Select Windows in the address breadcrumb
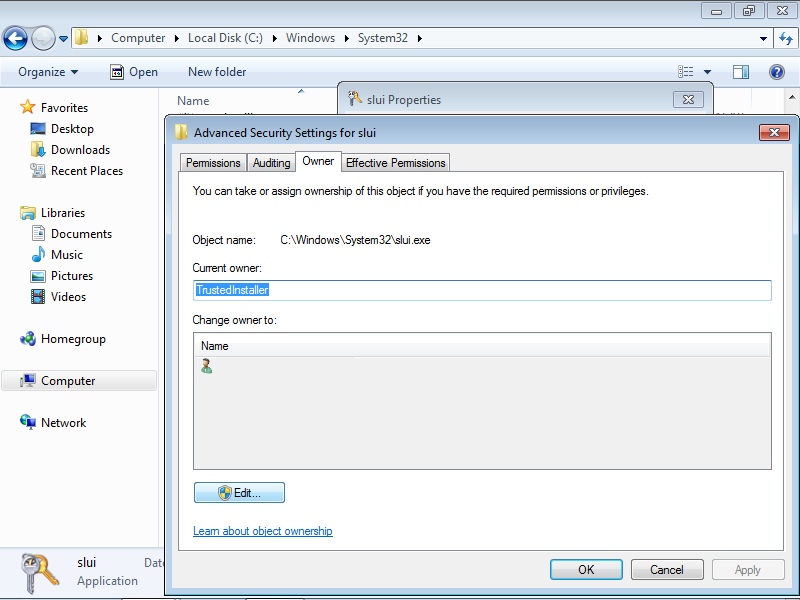This screenshot has width=800, height=600. click(310, 38)
